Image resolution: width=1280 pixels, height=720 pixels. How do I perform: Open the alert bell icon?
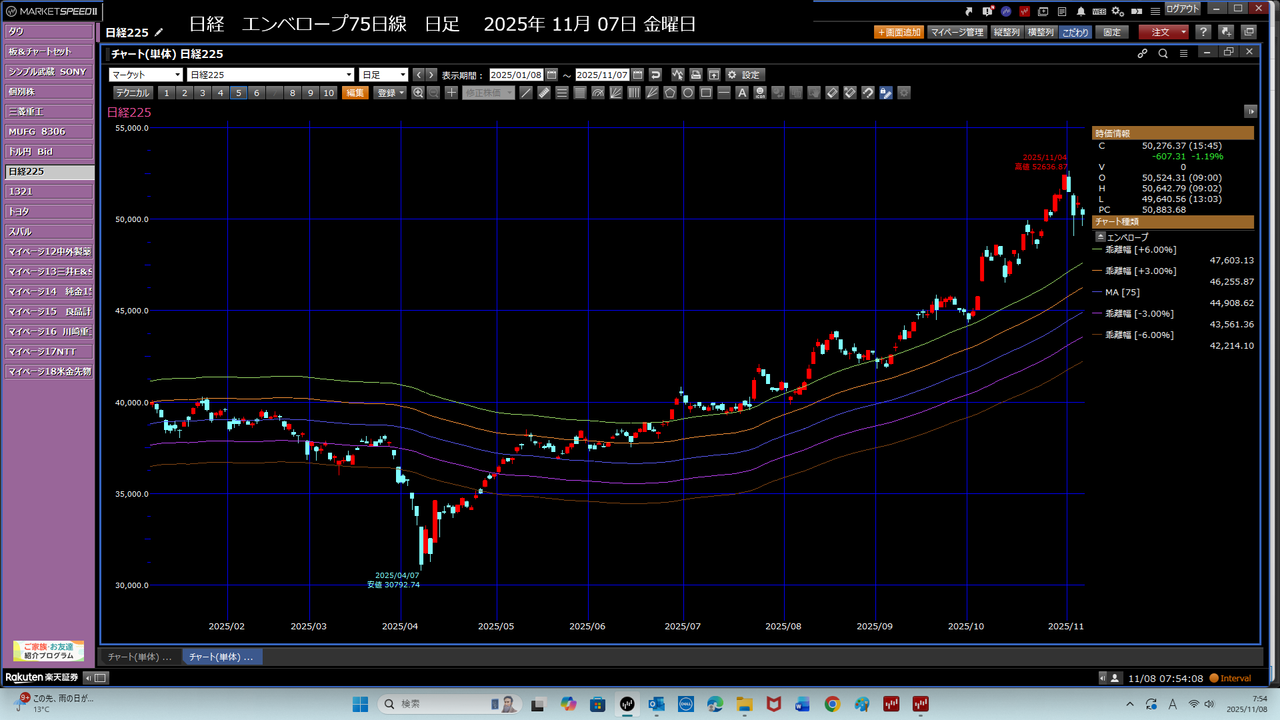click(1081, 10)
